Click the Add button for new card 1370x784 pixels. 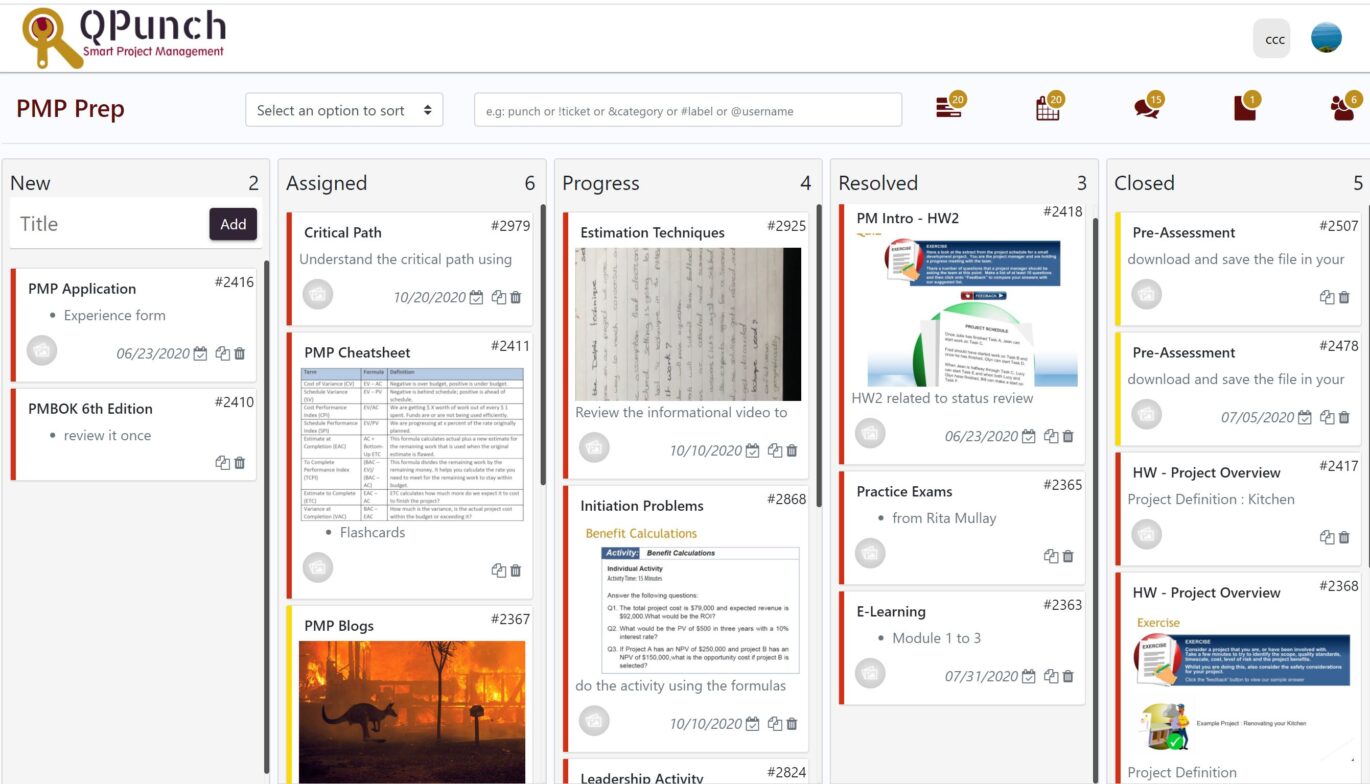click(x=233, y=224)
